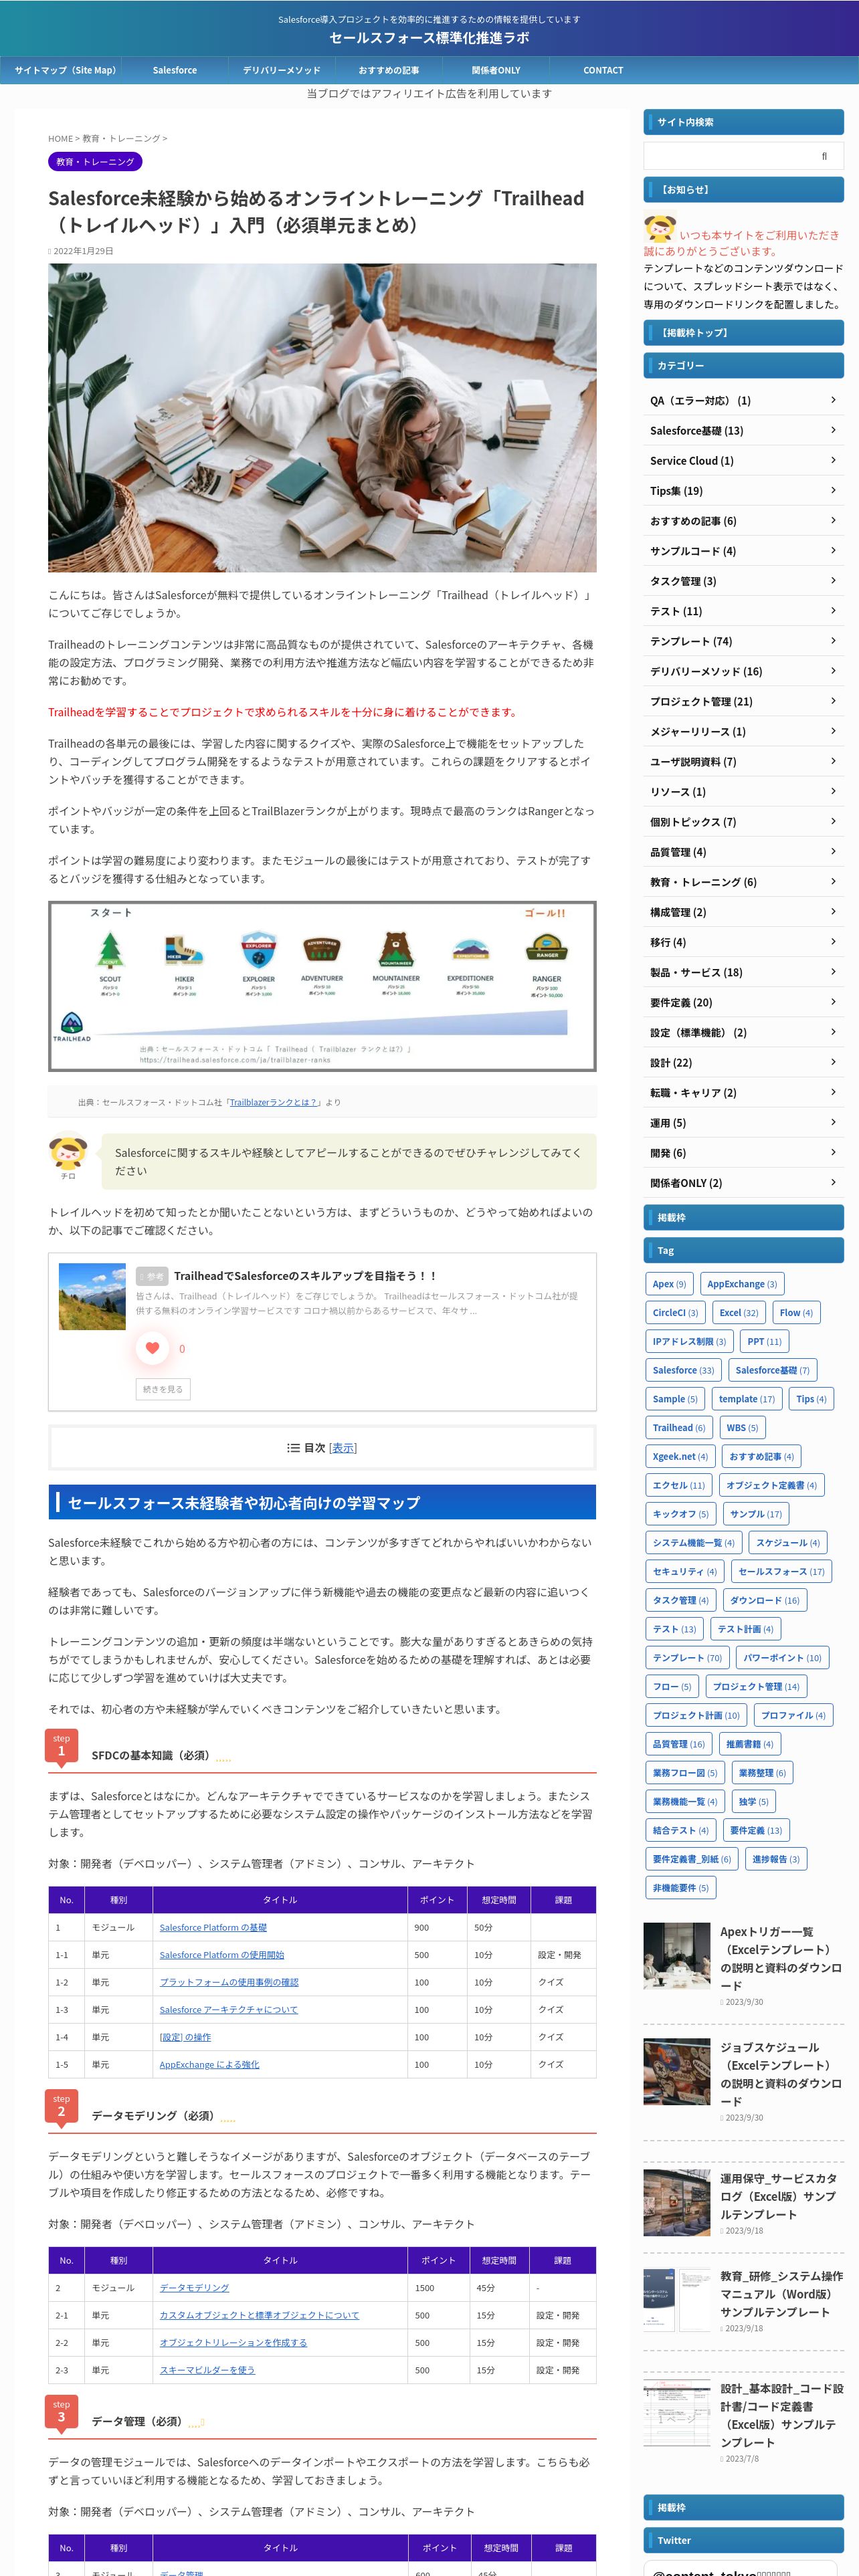This screenshot has height=2576, width=859.
Task: Expand the 製品・サービス (18) category
Action: point(744,972)
